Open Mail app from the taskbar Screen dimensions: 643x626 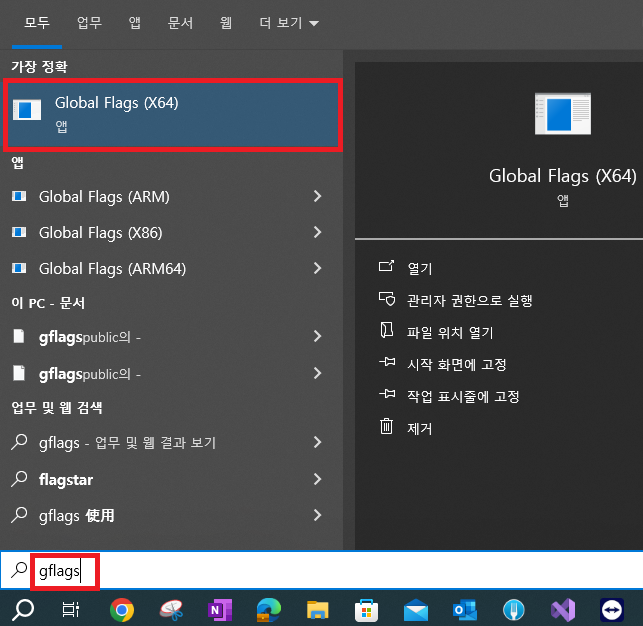click(x=416, y=610)
